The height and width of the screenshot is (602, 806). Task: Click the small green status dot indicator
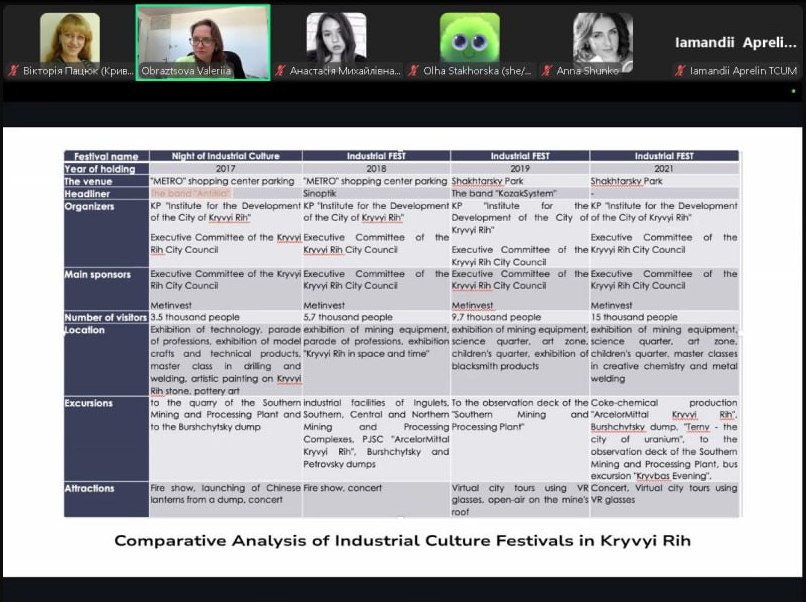pyautogui.click(x=793, y=91)
